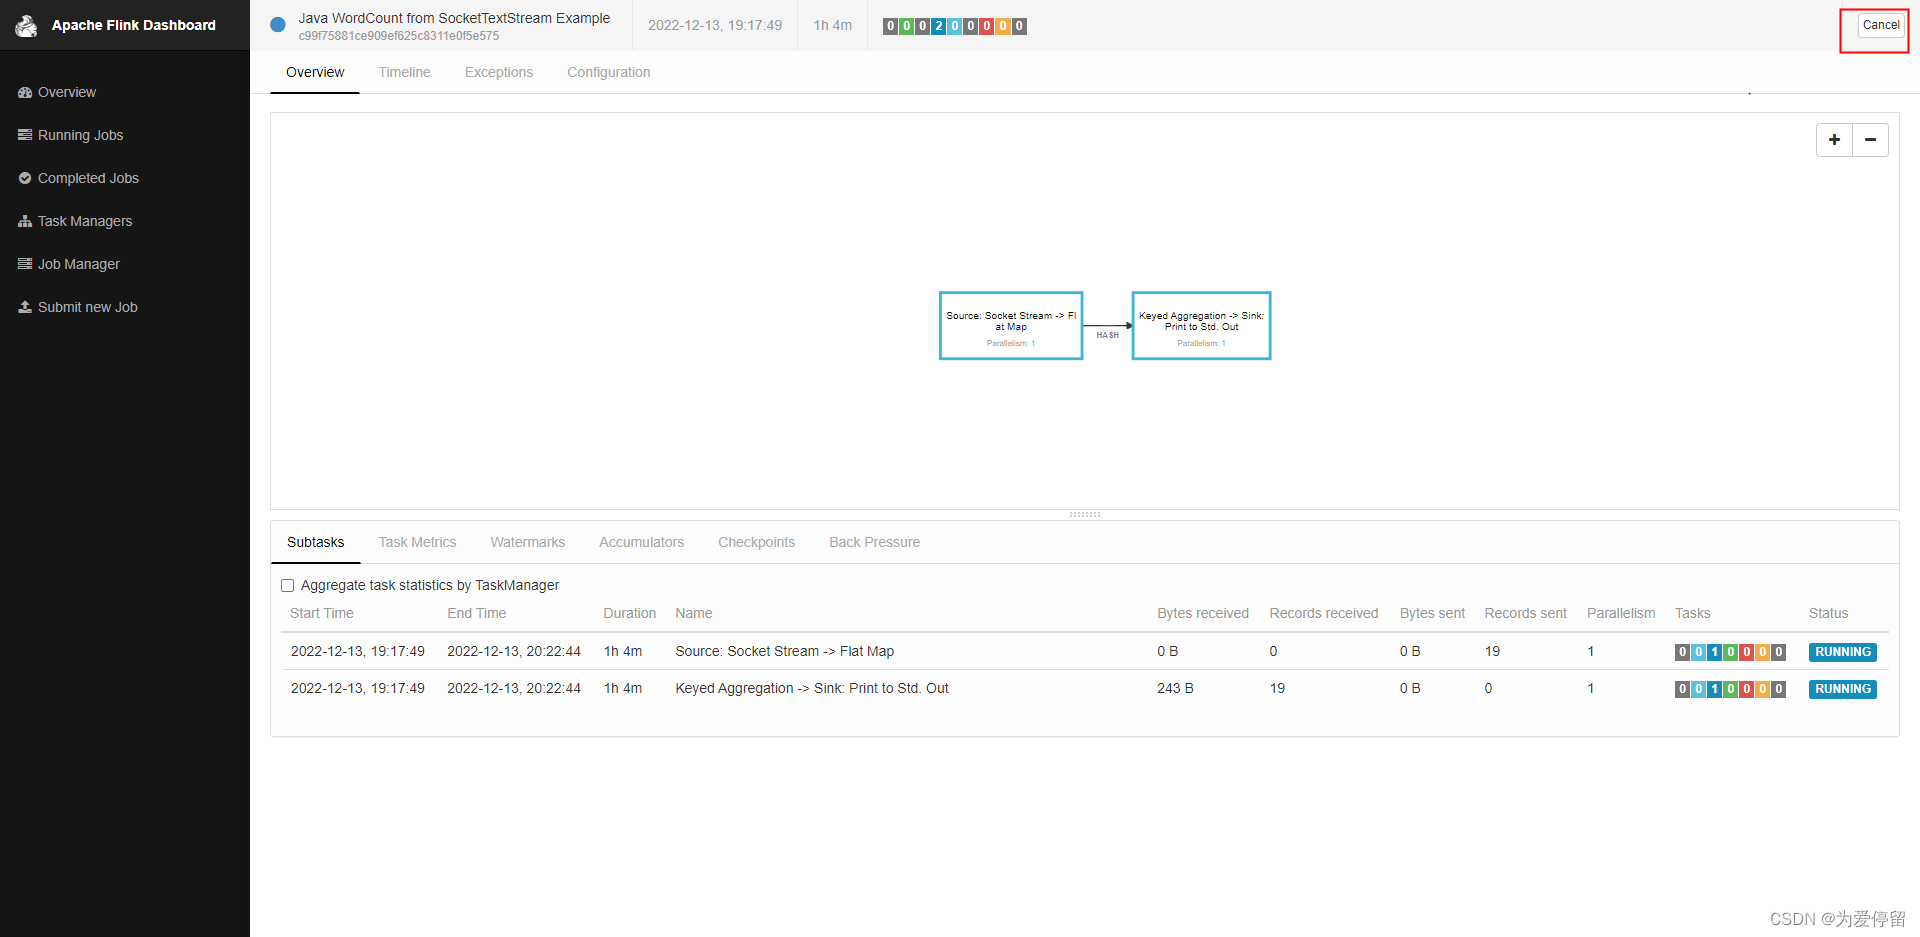
Task: Click the Apache Flink squirrel logo
Action: point(26,25)
